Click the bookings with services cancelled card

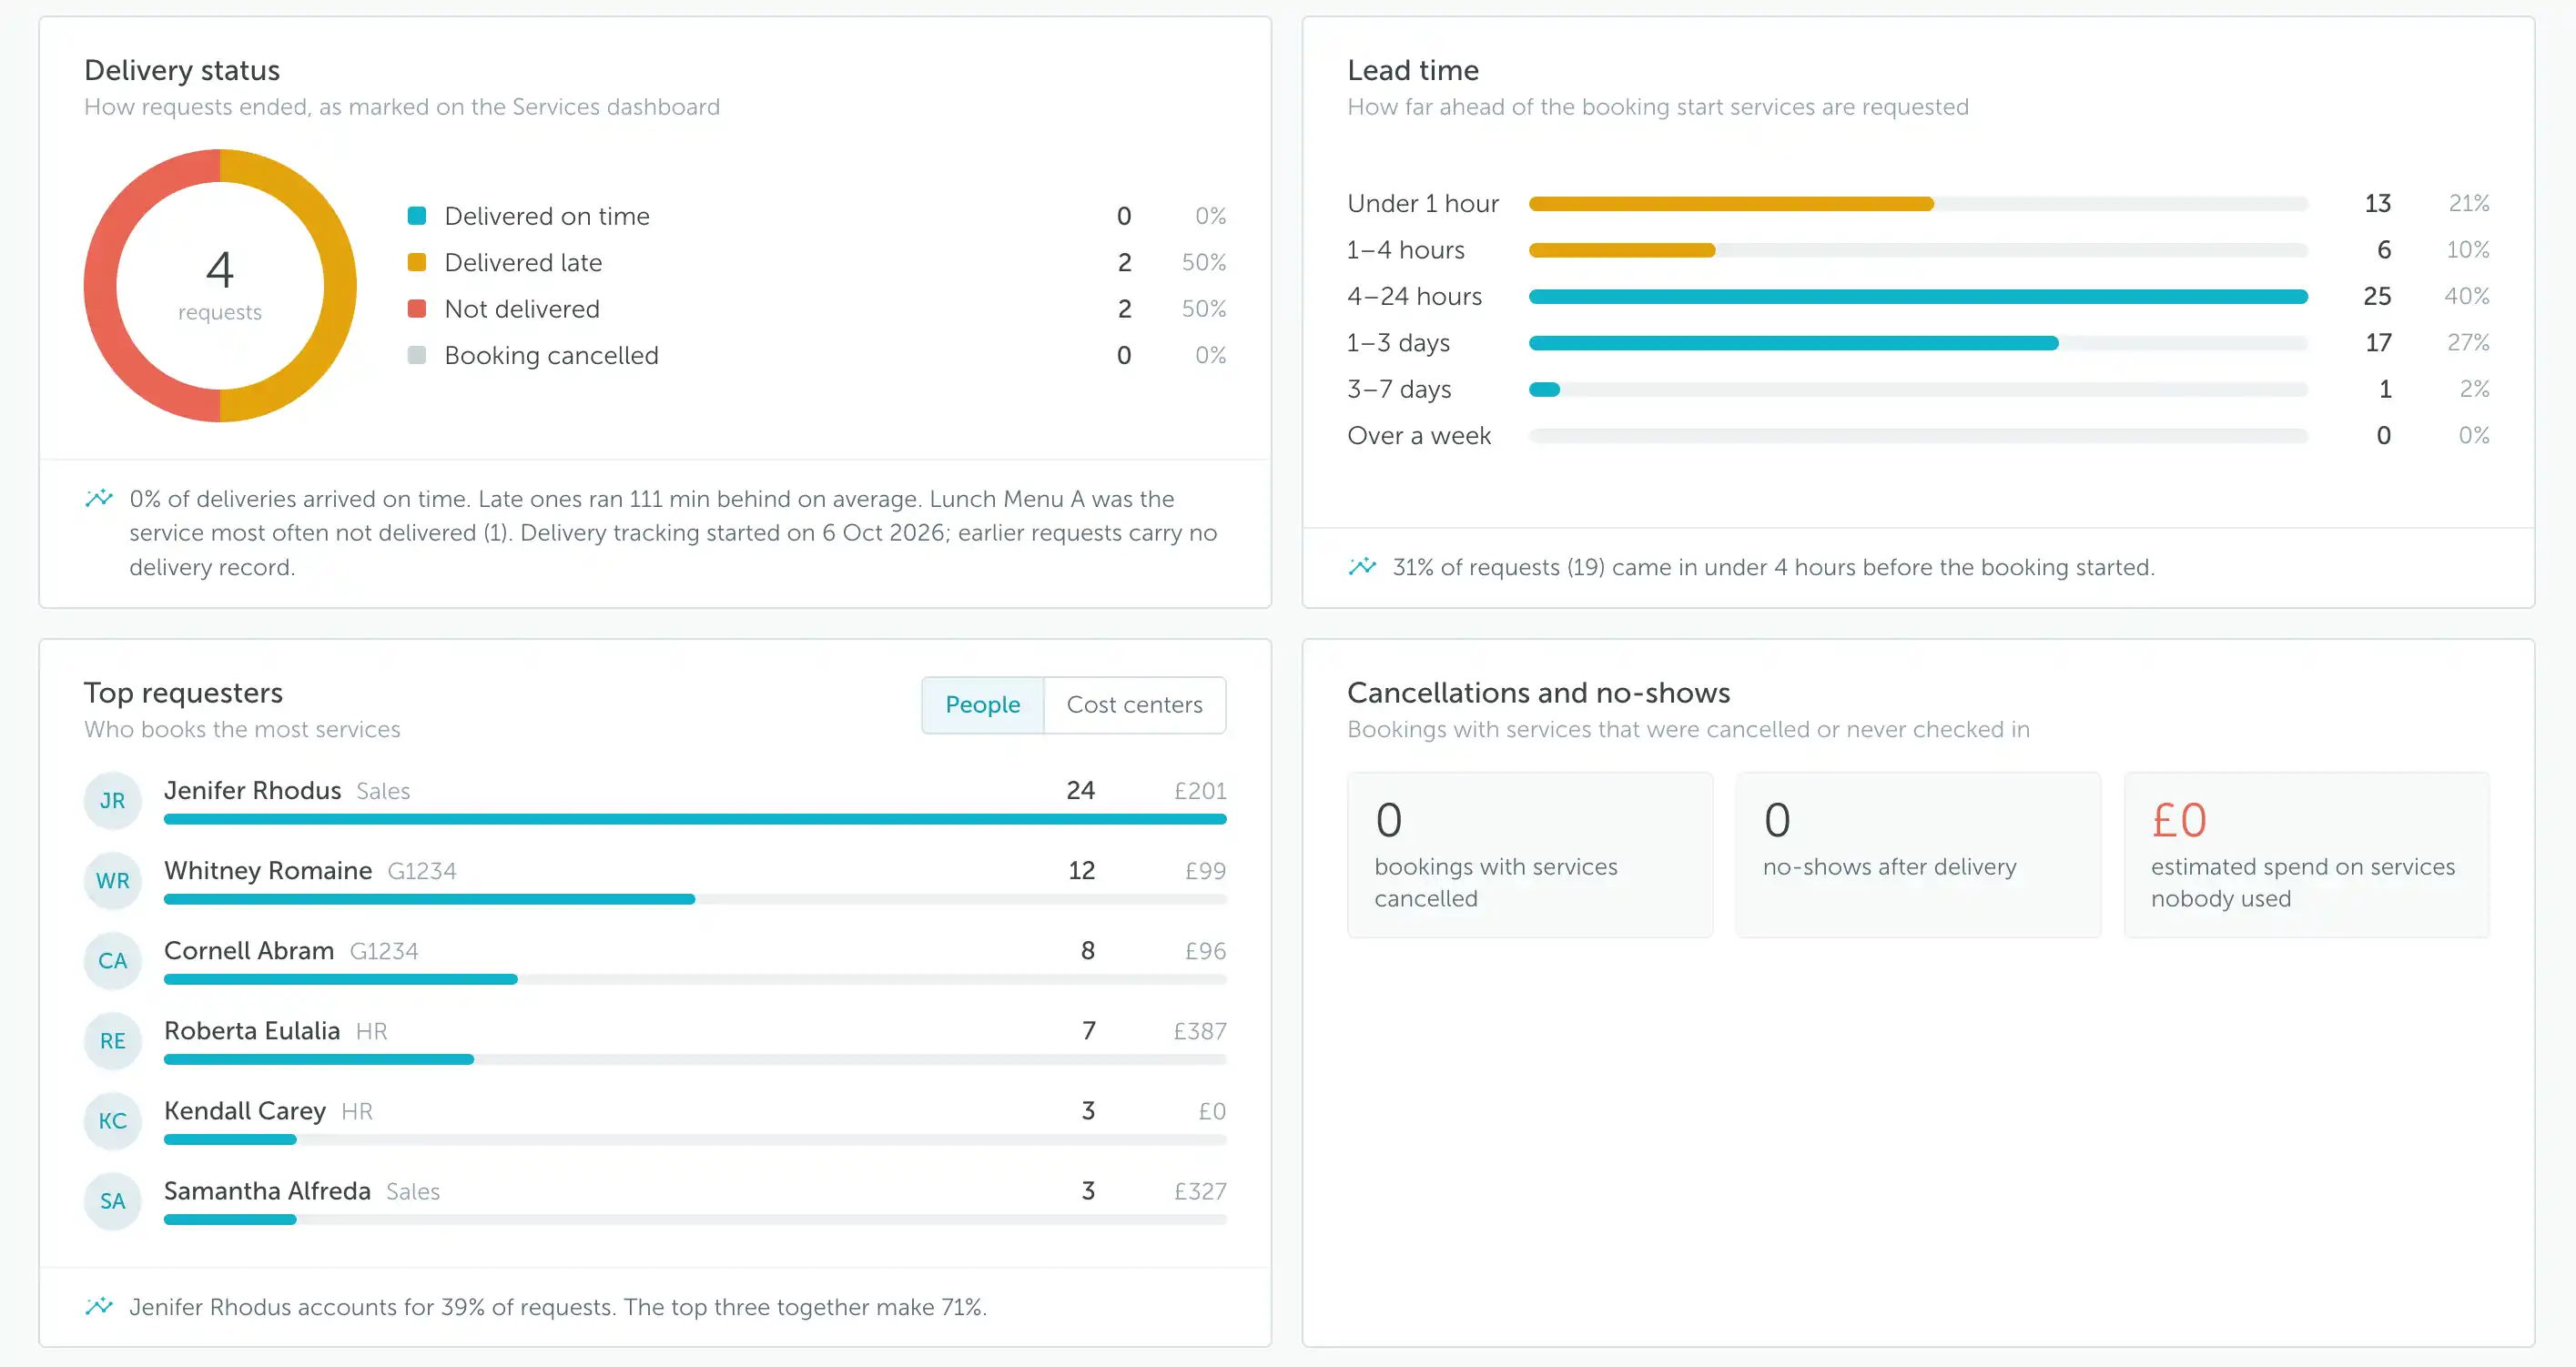tap(1530, 855)
